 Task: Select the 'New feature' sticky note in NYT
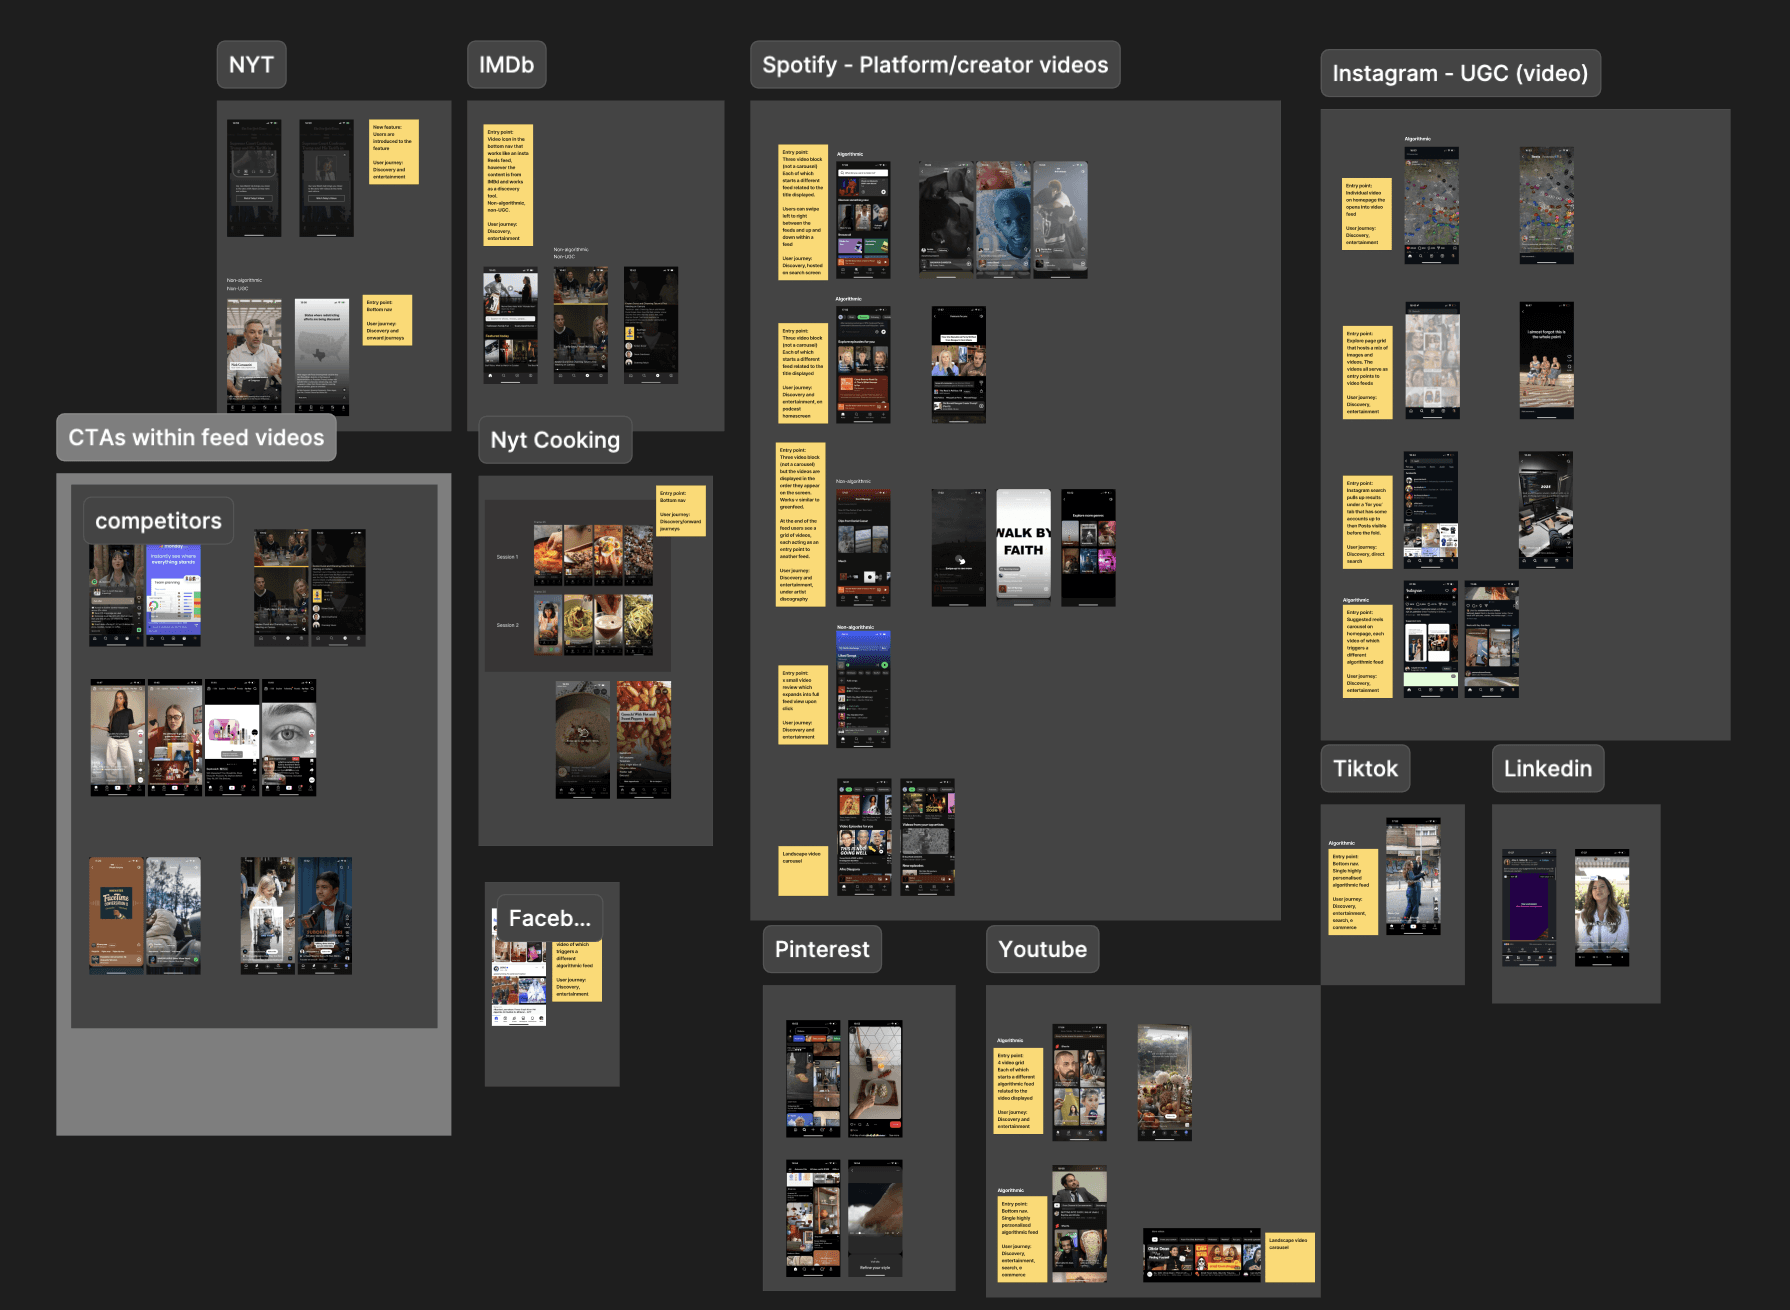coord(393,152)
